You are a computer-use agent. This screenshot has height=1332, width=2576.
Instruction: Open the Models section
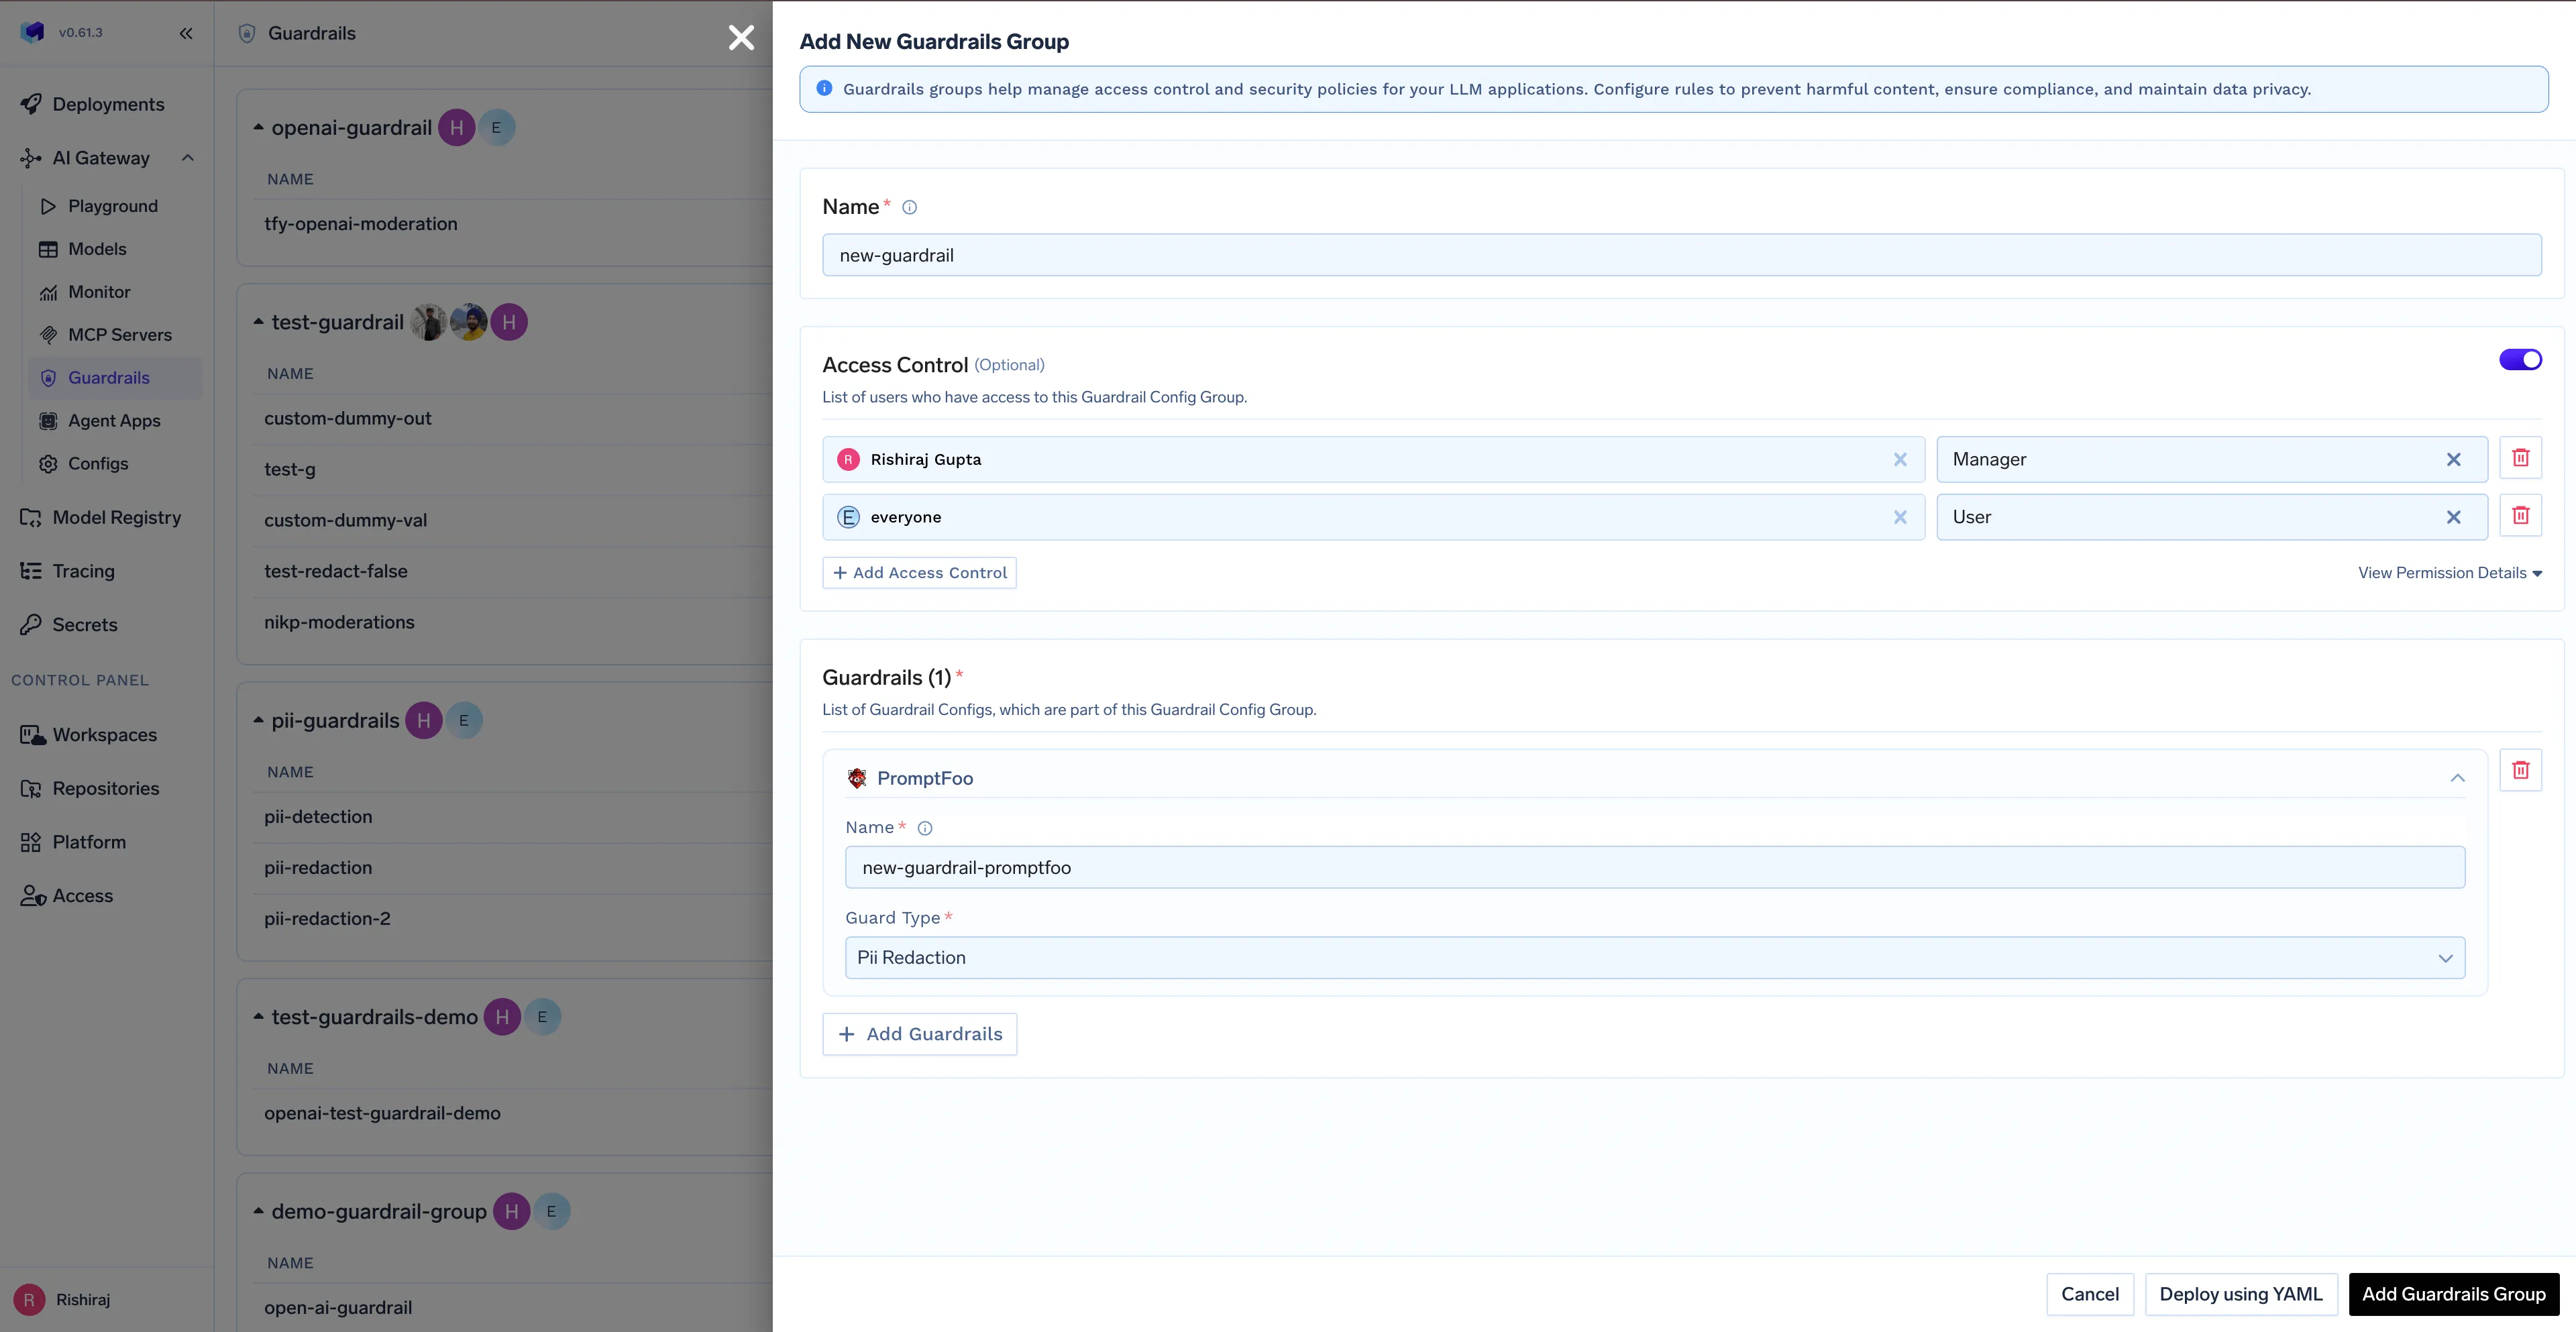(97, 248)
